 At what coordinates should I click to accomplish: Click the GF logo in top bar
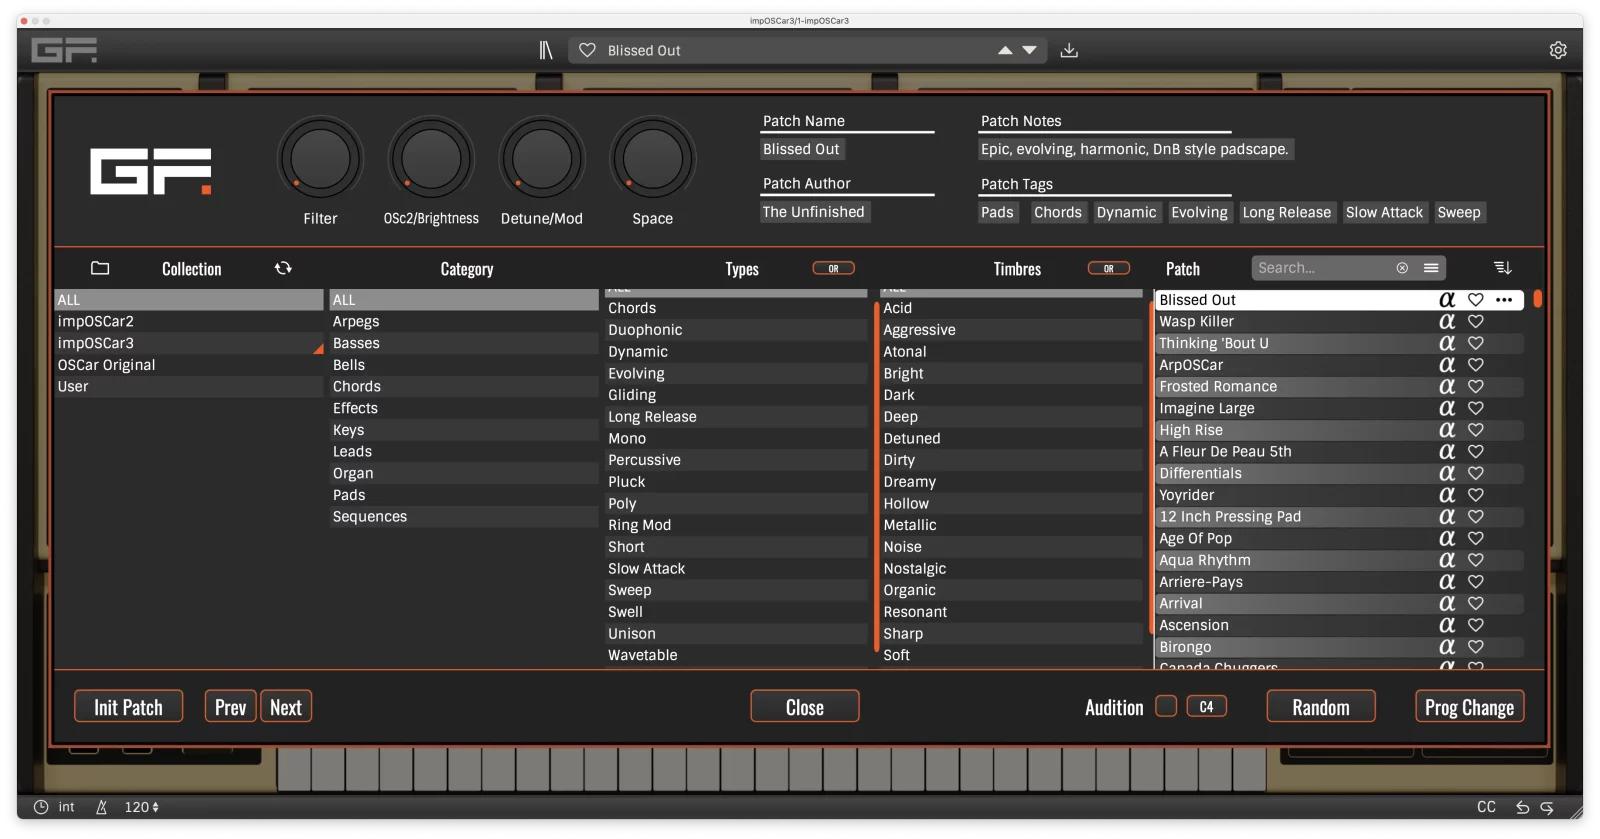point(64,50)
